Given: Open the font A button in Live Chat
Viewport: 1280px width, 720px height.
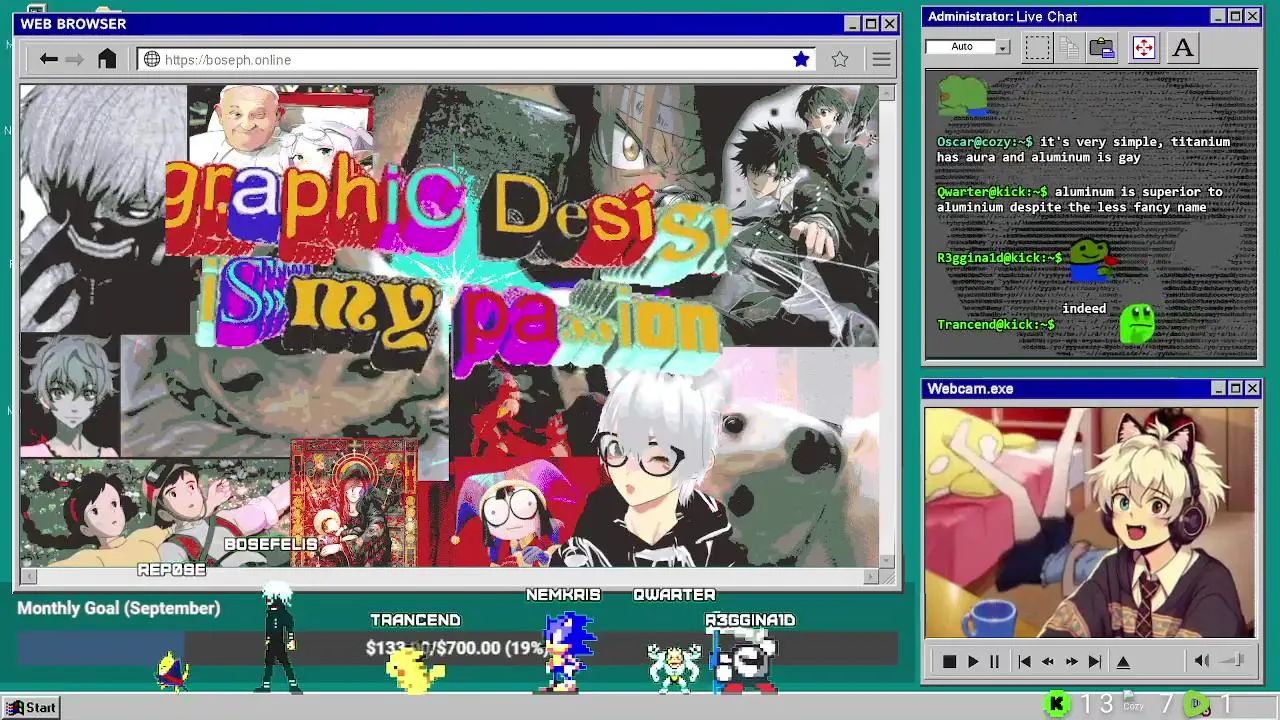Looking at the screenshot, I should (1183, 47).
